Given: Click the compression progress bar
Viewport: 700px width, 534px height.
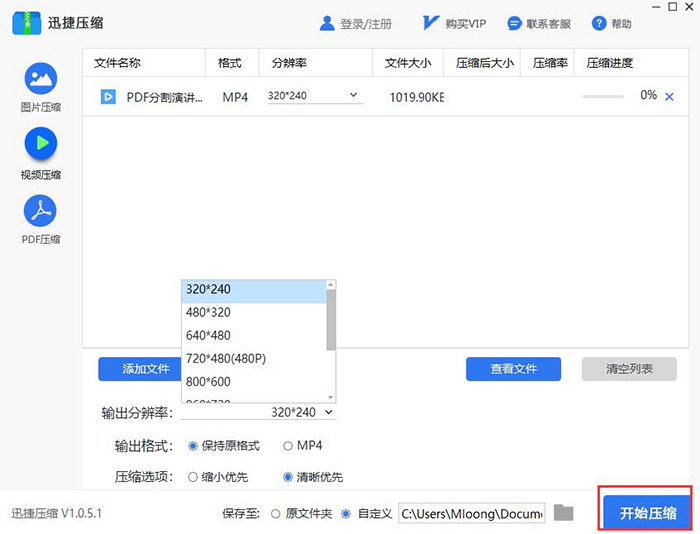Looking at the screenshot, I should coord(603,96).
